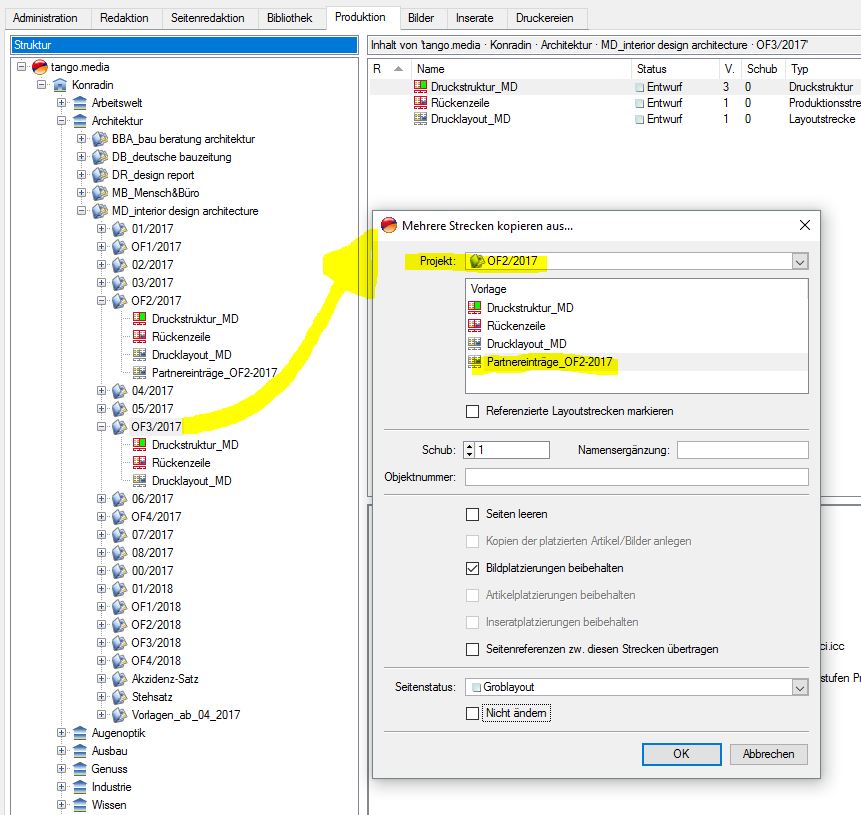Click Drucklayout_MD icon under OF3/2017 in tree
This screenshot has width=861, height=815.
point(140,481)
